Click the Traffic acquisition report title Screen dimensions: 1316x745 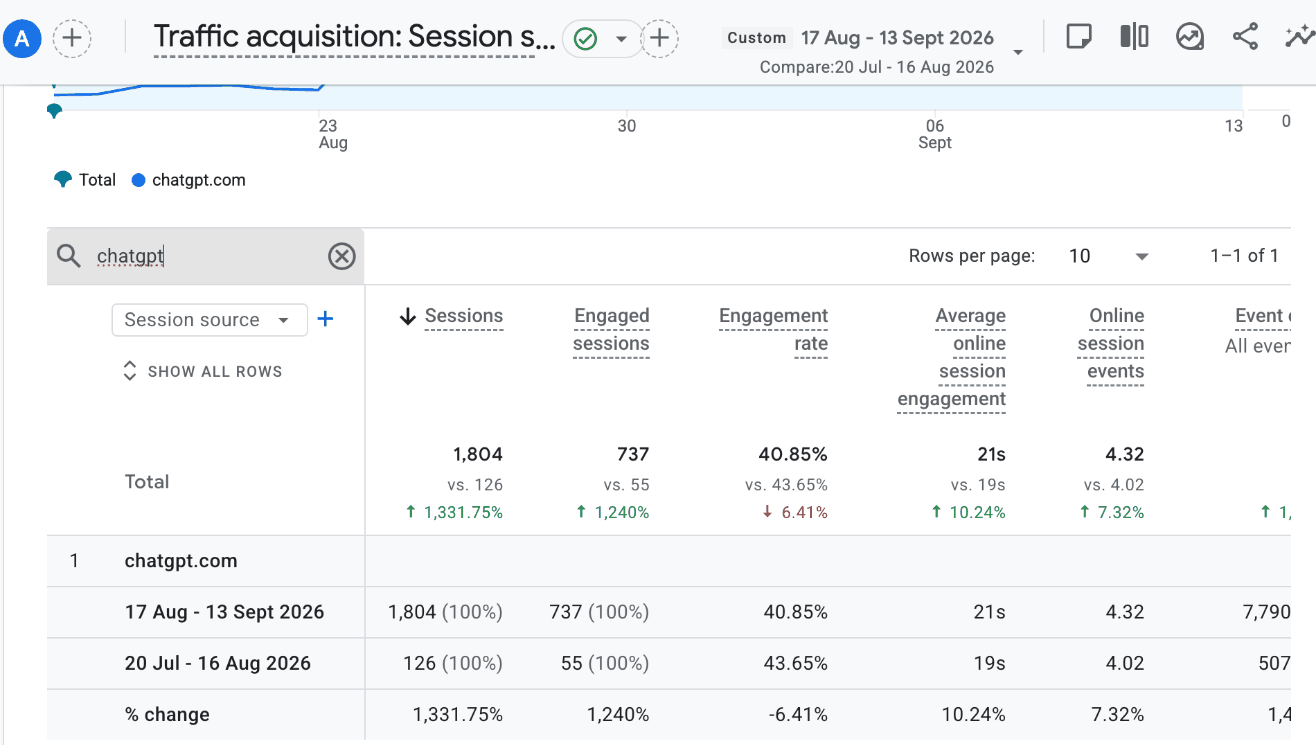click(354, 37)
